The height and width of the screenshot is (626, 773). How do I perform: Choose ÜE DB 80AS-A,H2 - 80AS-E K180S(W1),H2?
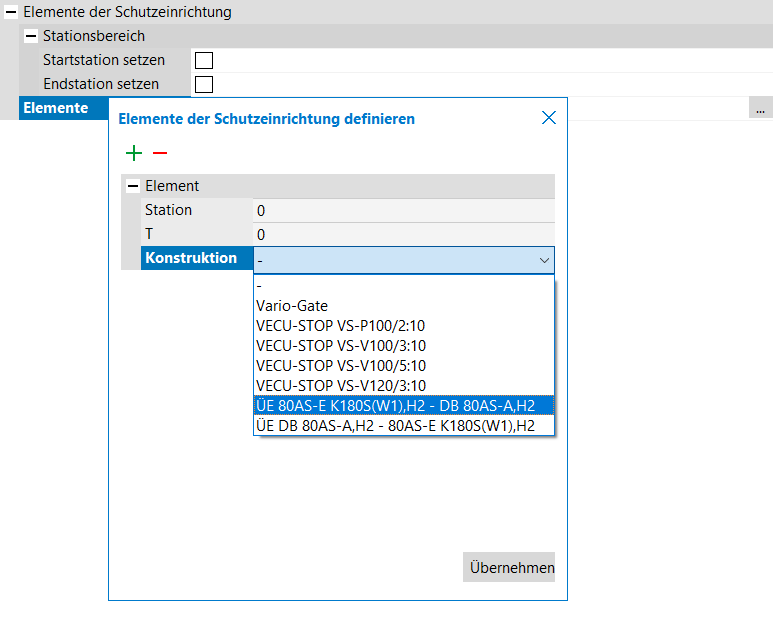(x=395, y=426)
